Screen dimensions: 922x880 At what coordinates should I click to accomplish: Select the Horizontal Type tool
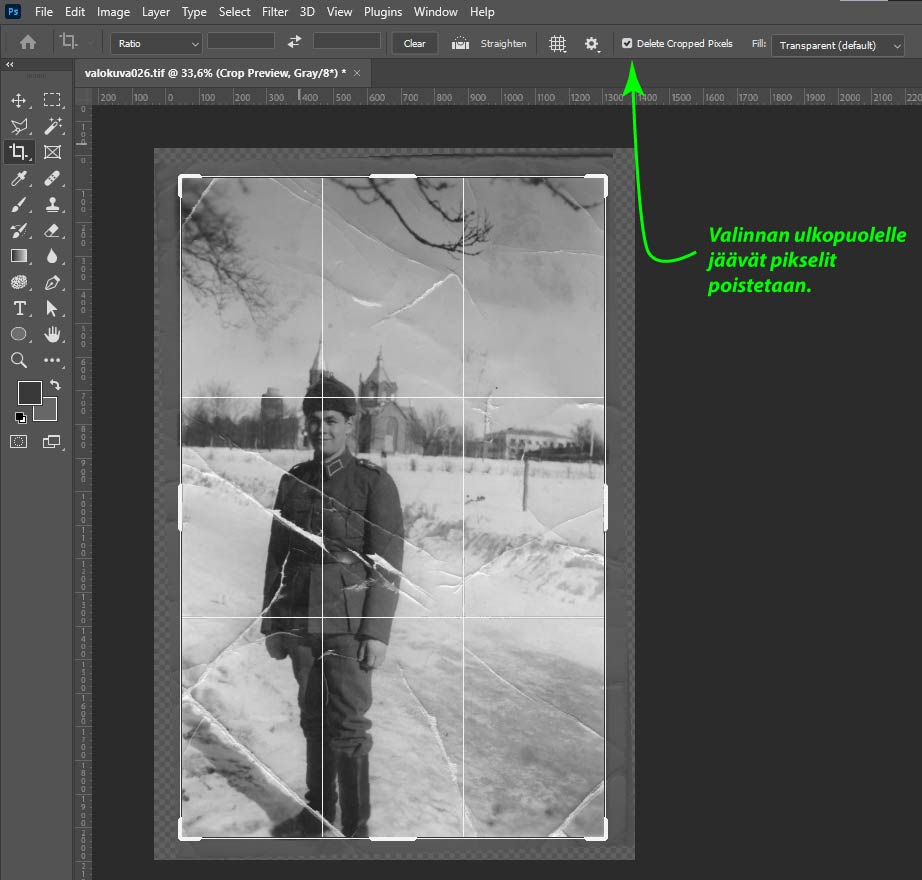[19, 309]
